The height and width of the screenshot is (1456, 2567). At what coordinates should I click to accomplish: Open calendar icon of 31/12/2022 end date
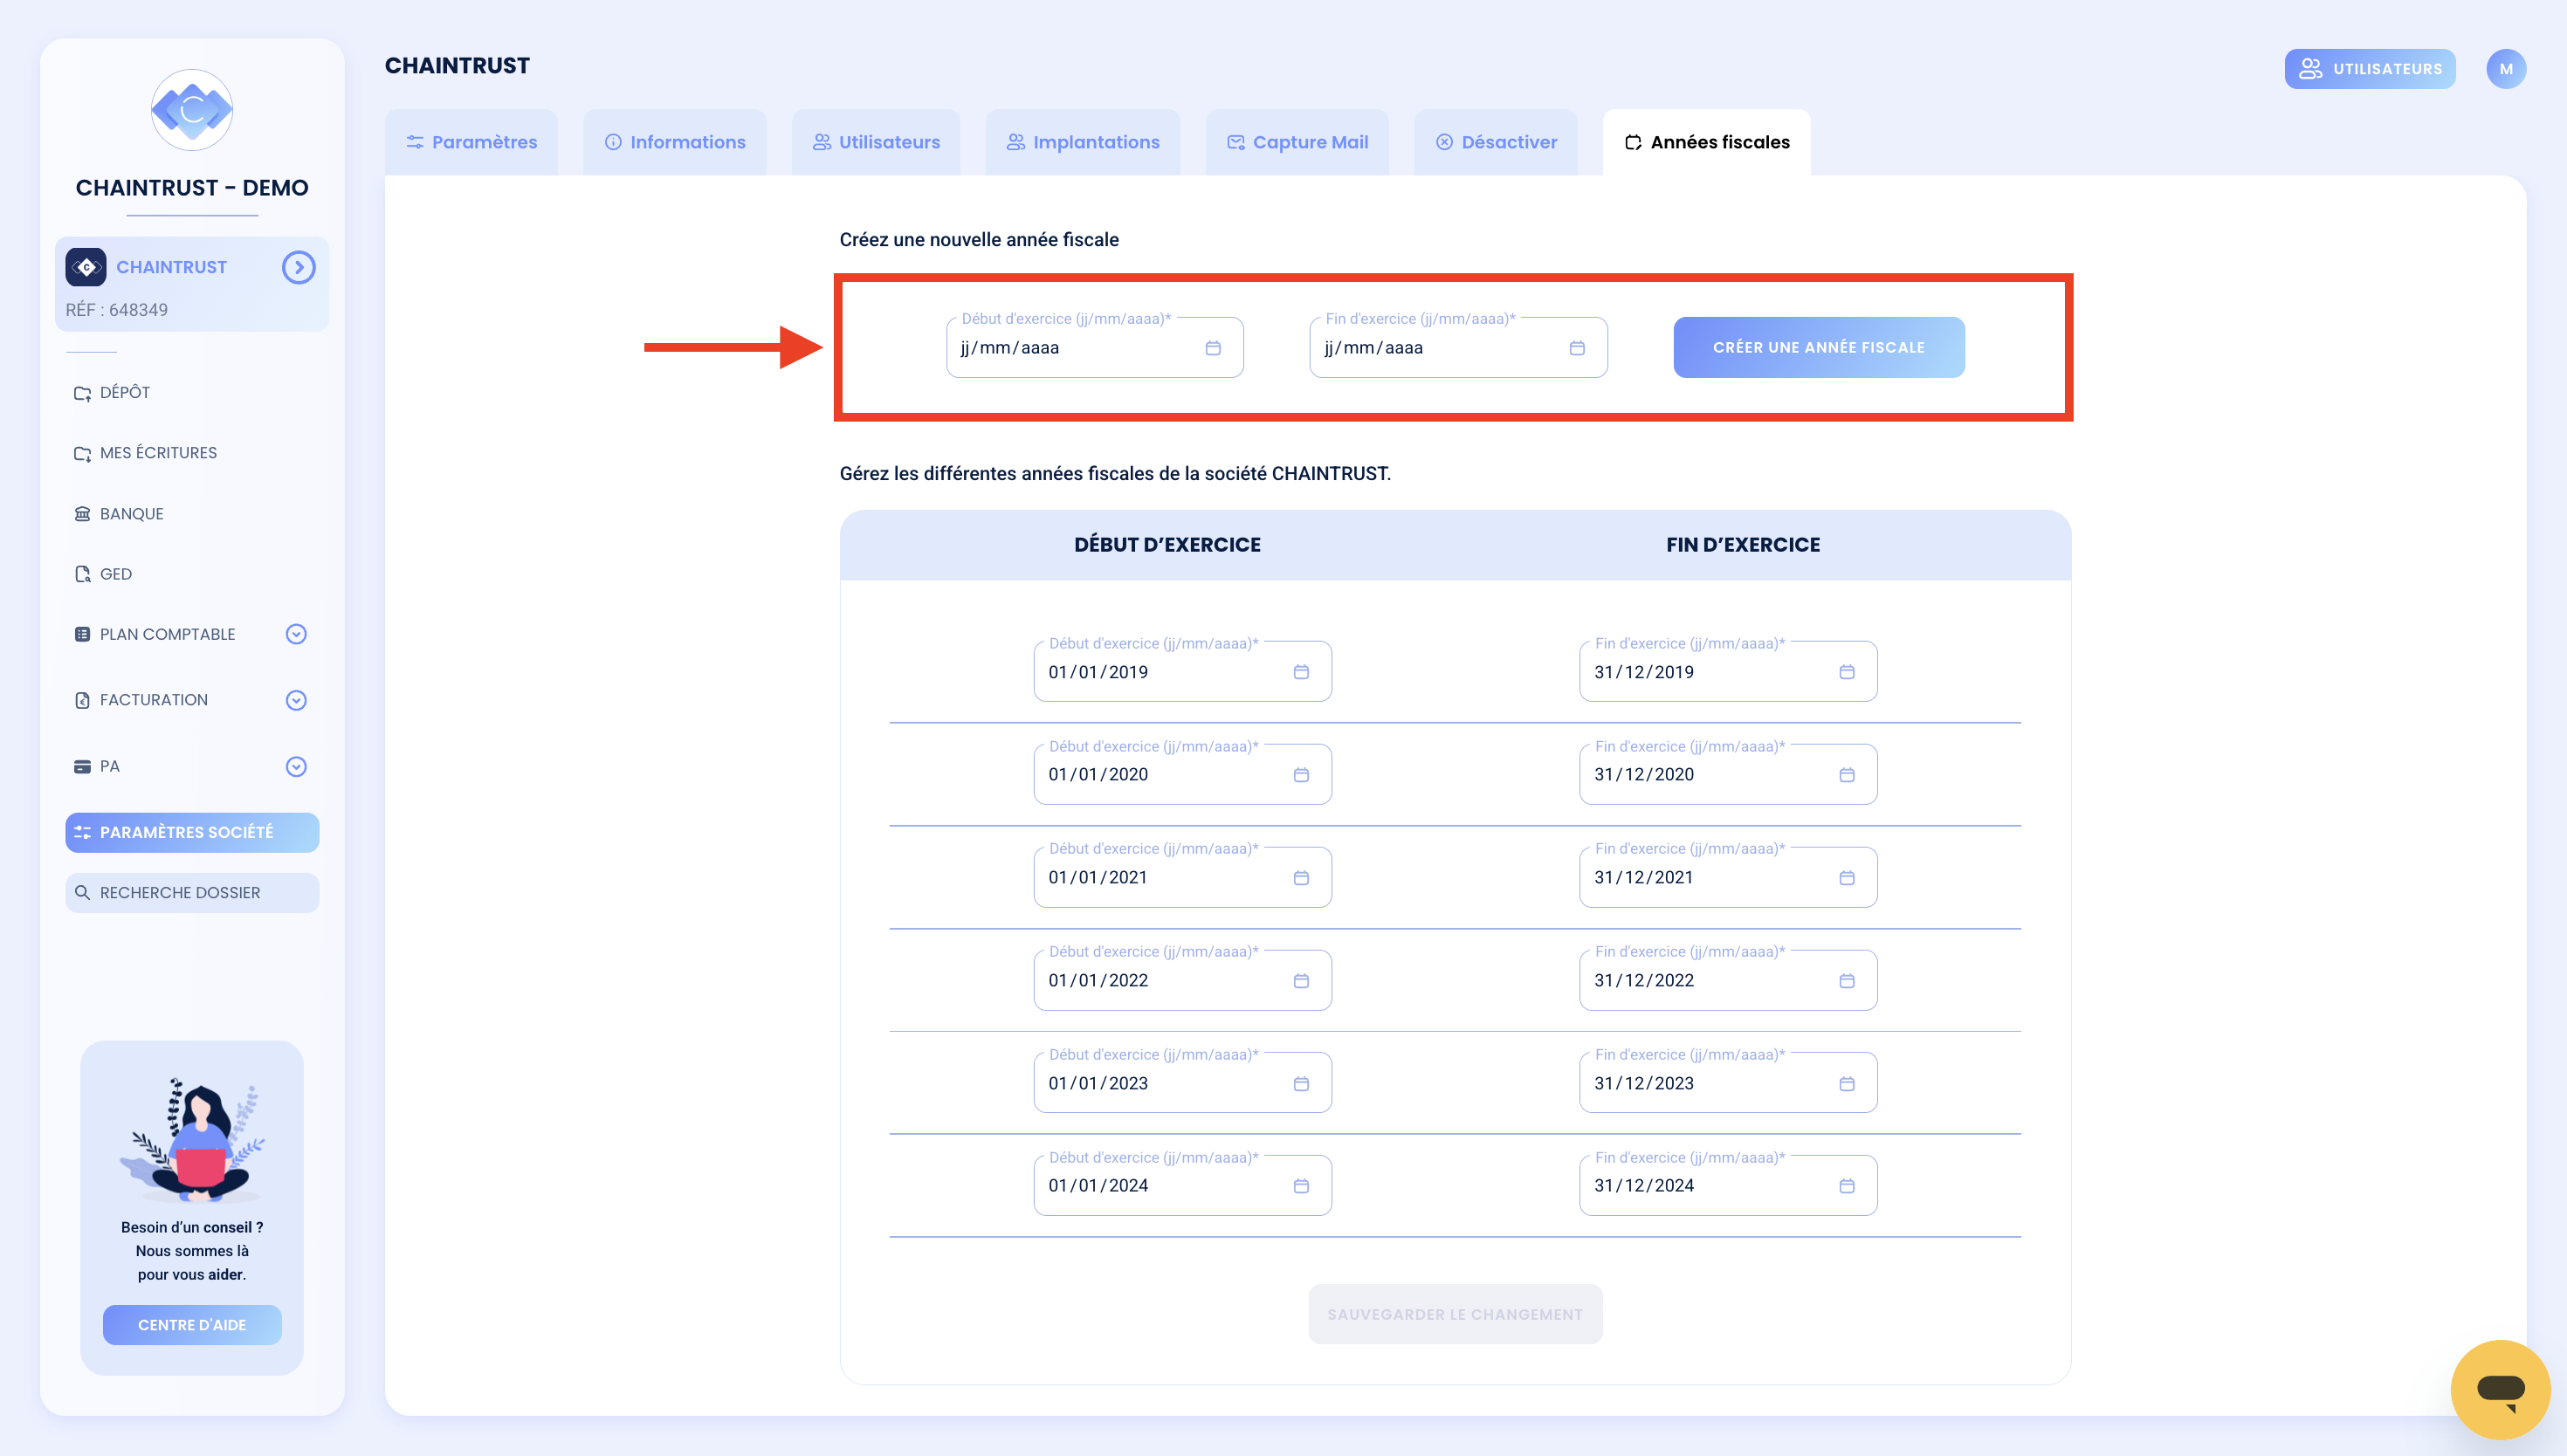(1846, 981)
